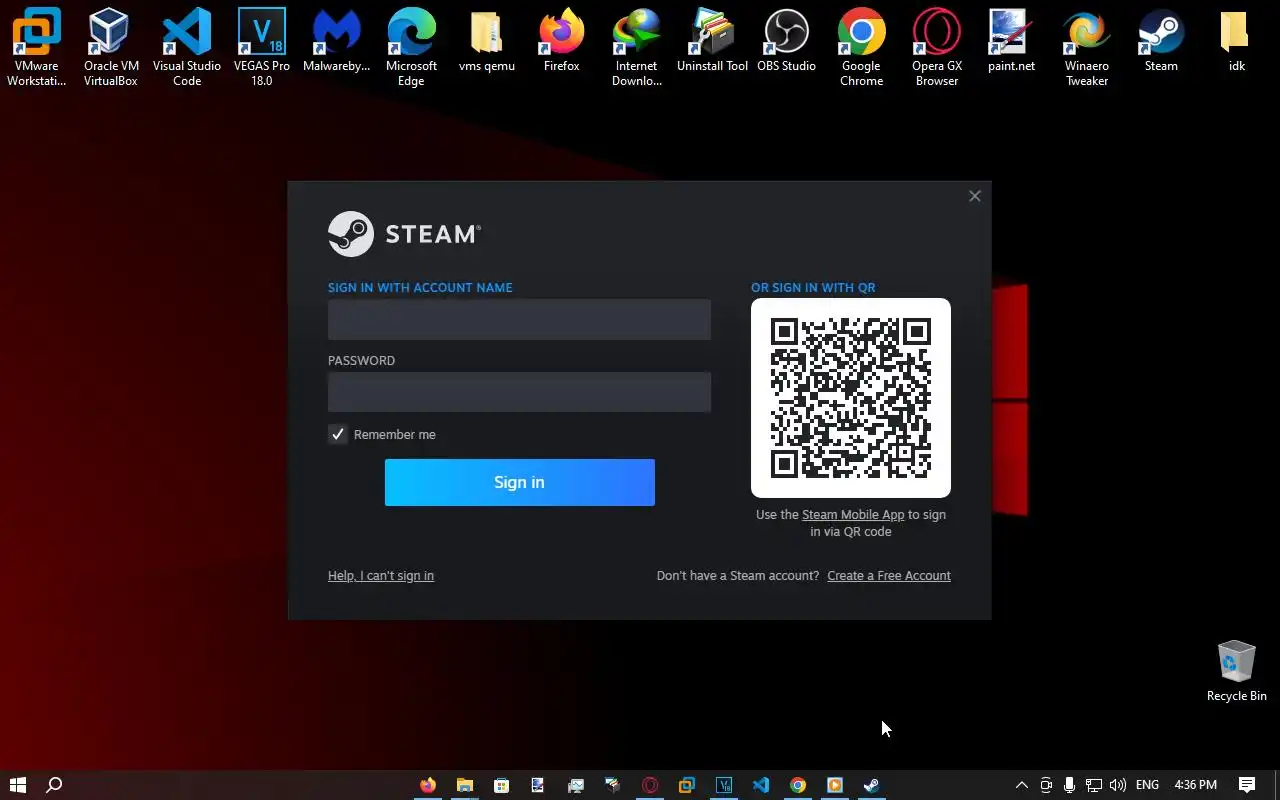This screenshot has height=800, width=1280.
Task: Select the Recycle Bin icon
Action: [1236, 671]
